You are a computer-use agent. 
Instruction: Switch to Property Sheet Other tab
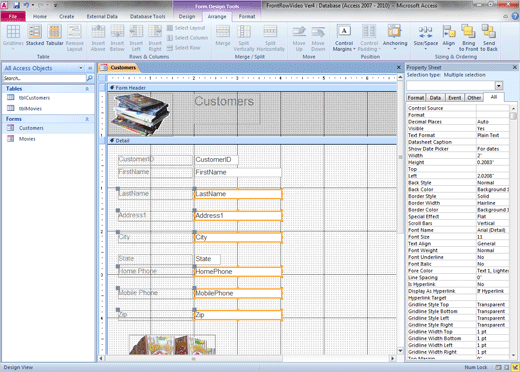(474, 98)
